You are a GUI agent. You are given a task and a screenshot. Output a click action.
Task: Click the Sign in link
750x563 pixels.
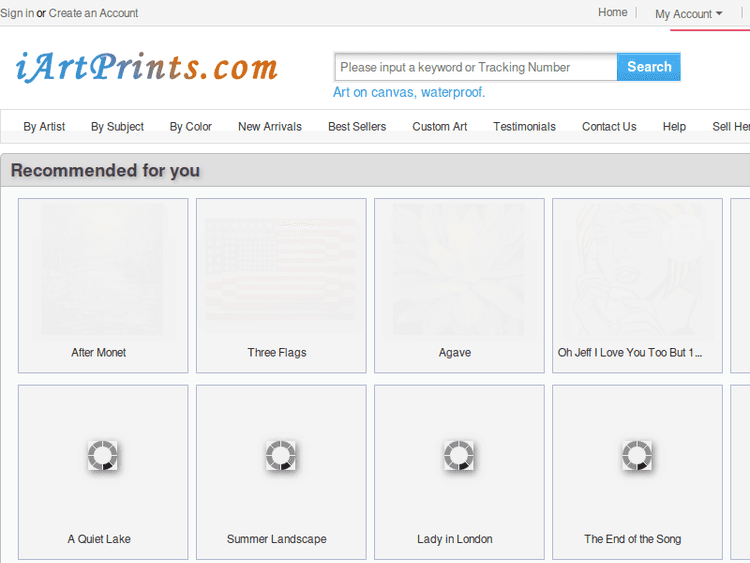tap(16, 13)
